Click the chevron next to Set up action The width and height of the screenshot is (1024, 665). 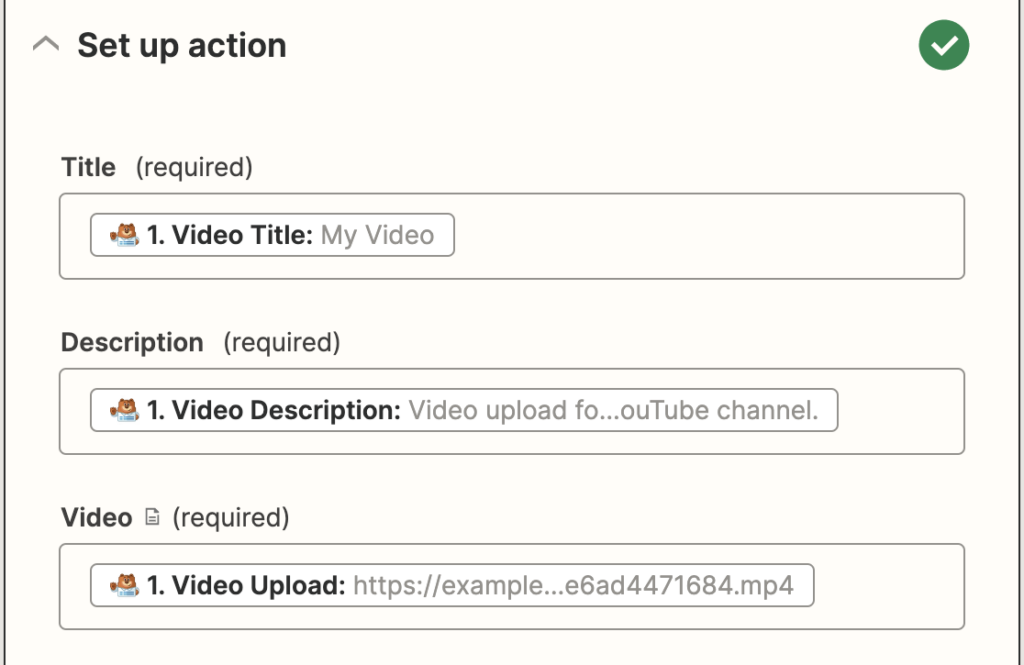[x=44, y=44]
